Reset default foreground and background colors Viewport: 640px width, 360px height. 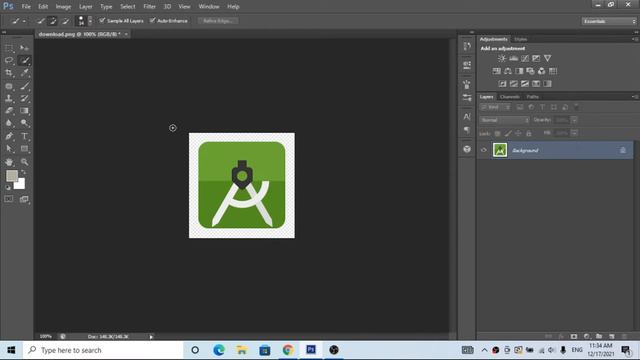(x=8, y=188)
